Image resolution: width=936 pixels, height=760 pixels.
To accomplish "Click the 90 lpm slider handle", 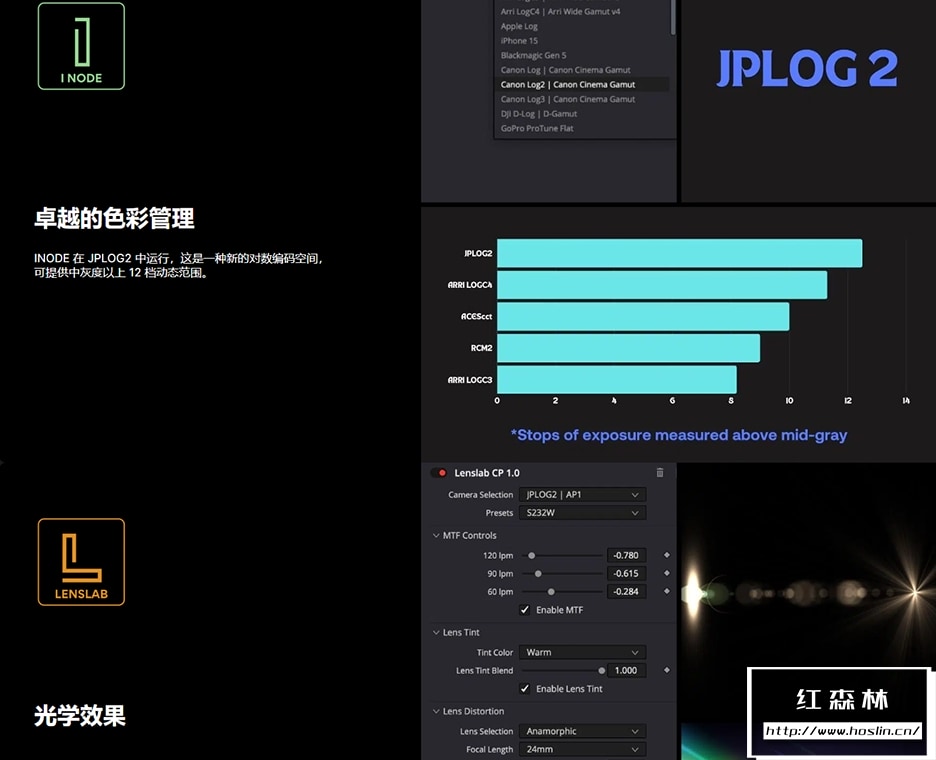I will tap(538, 573).
